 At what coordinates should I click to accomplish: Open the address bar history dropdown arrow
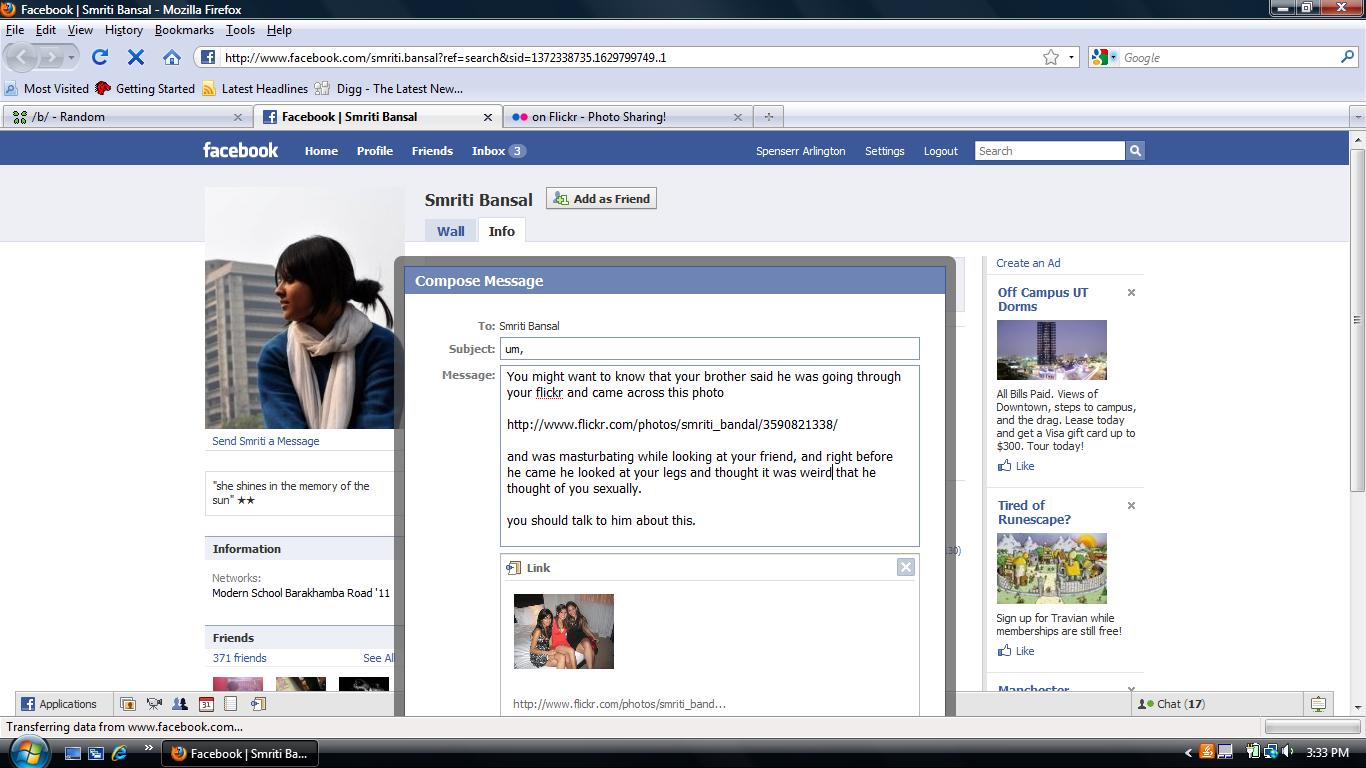(x=1071, y=57)
